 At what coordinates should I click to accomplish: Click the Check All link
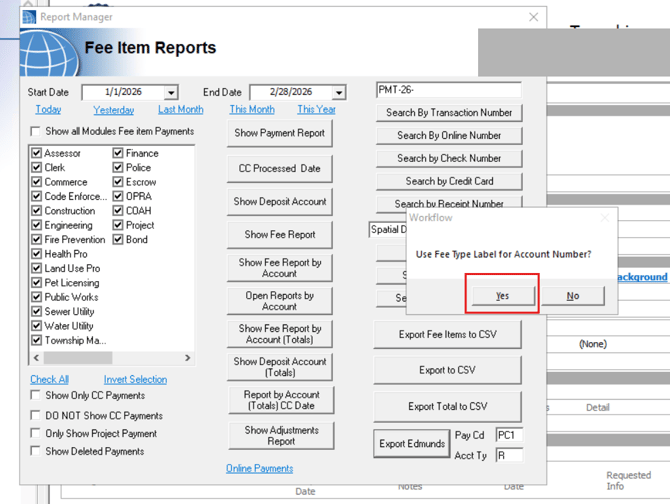coord(49,379)
